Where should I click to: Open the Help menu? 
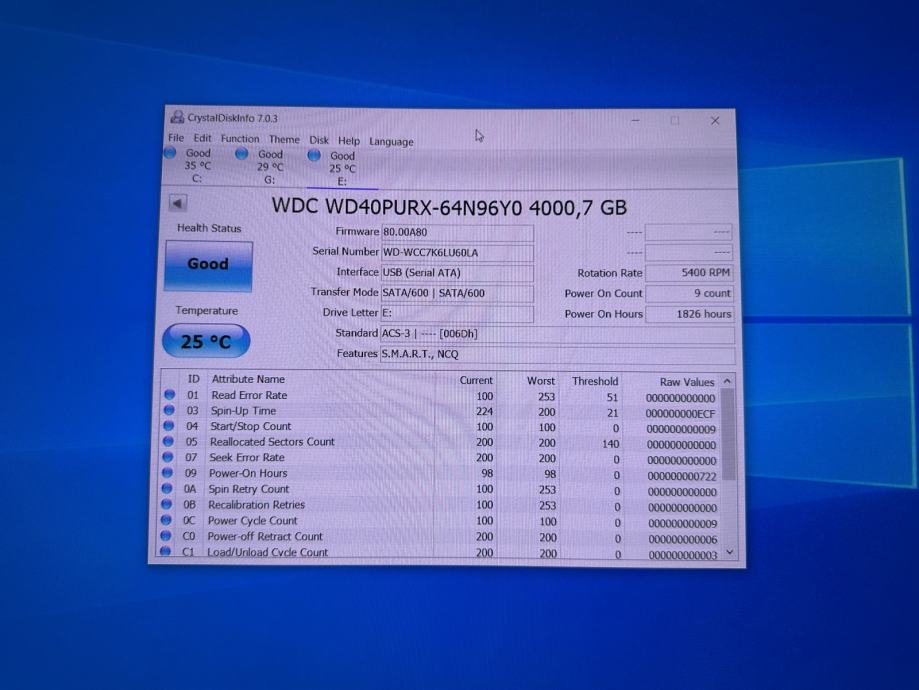(x=349, y=141)
